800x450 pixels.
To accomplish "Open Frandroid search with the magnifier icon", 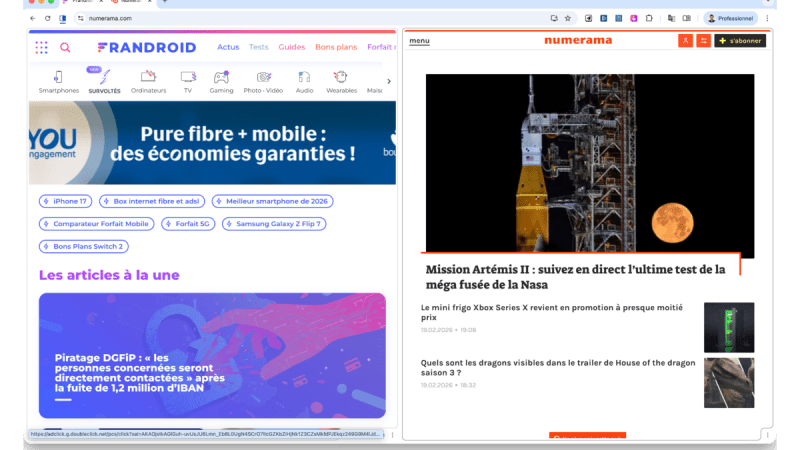I will click(x=65, y=47).
